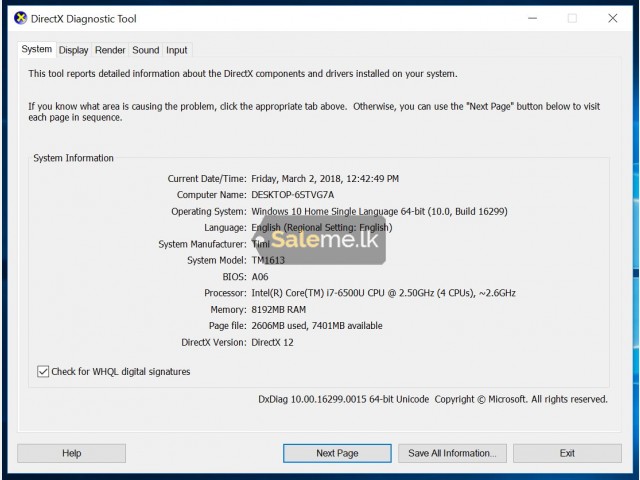Click the 'DirectX Version:' label
This screenshot has width=640, height=480.
[214, 342]
